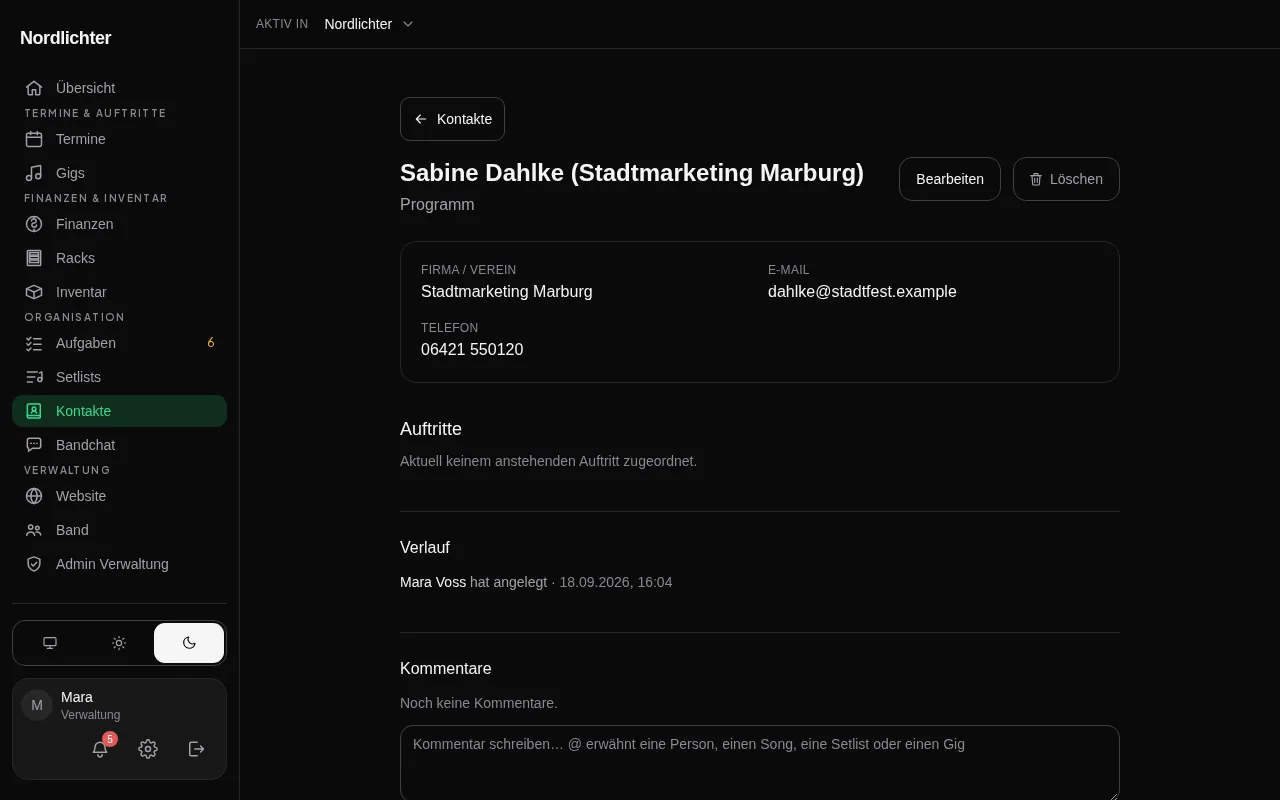Expand the Nordlichter band selector dropdown
This screenshot has width=1280, height=800.
pyautogui.click(x=369, y=24)
